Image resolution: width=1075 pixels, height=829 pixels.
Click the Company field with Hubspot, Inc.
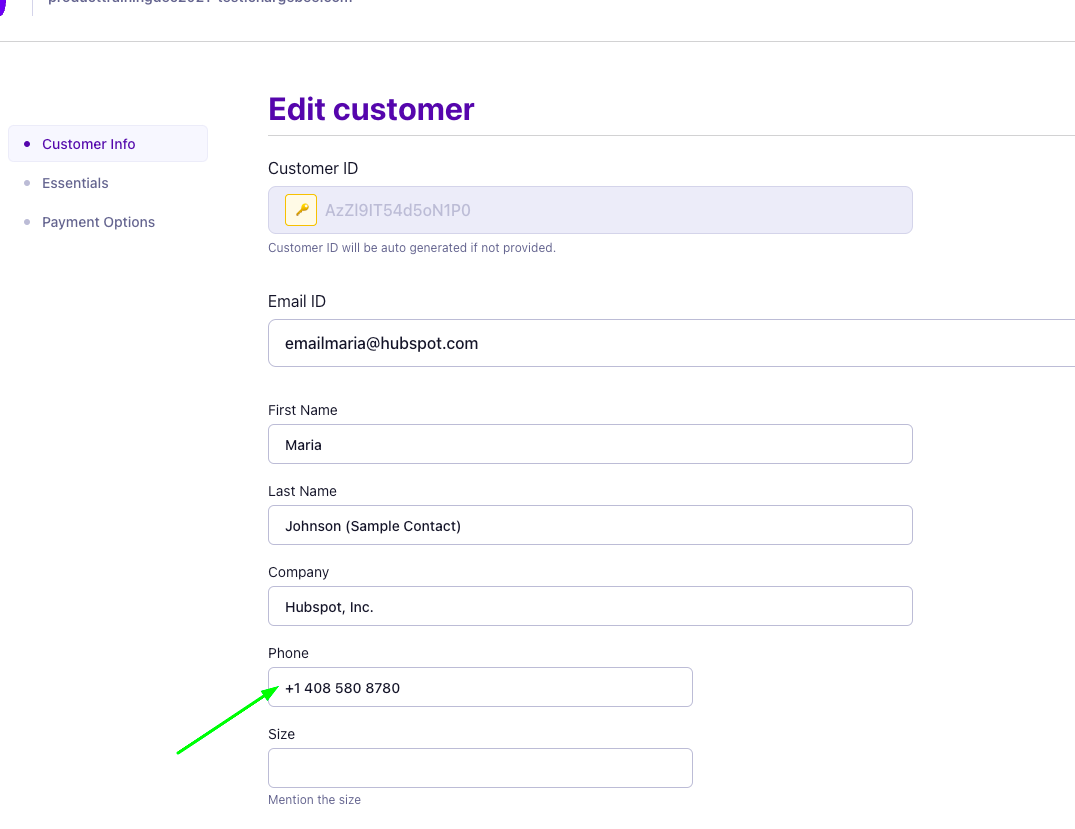click(x=590, y=606)
